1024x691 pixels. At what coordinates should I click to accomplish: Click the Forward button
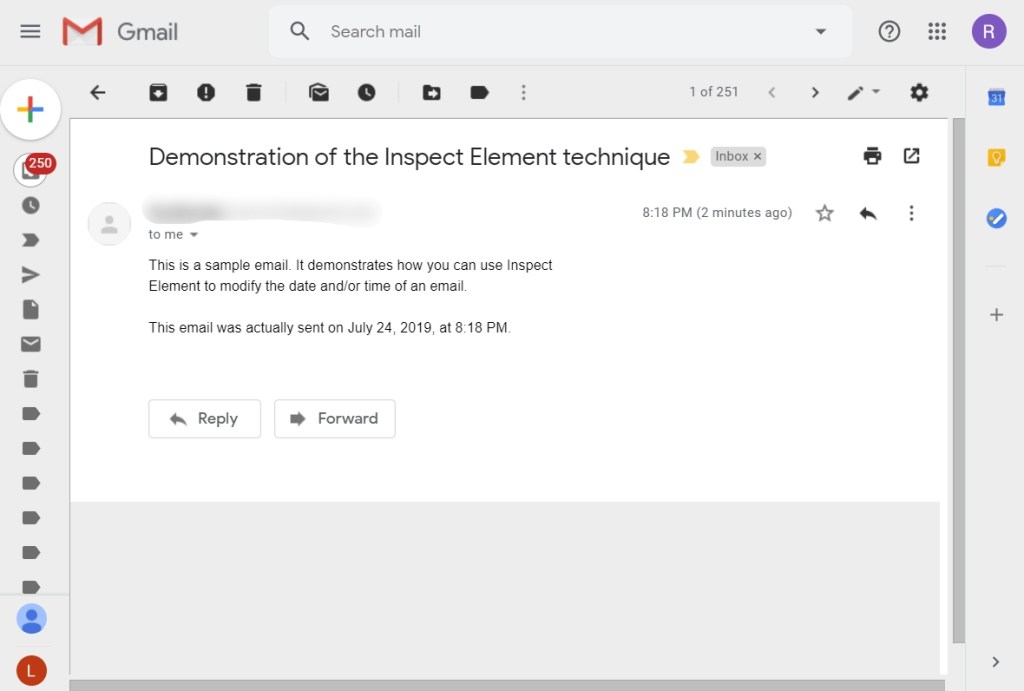pyautogui.click(x=335, y=419)
